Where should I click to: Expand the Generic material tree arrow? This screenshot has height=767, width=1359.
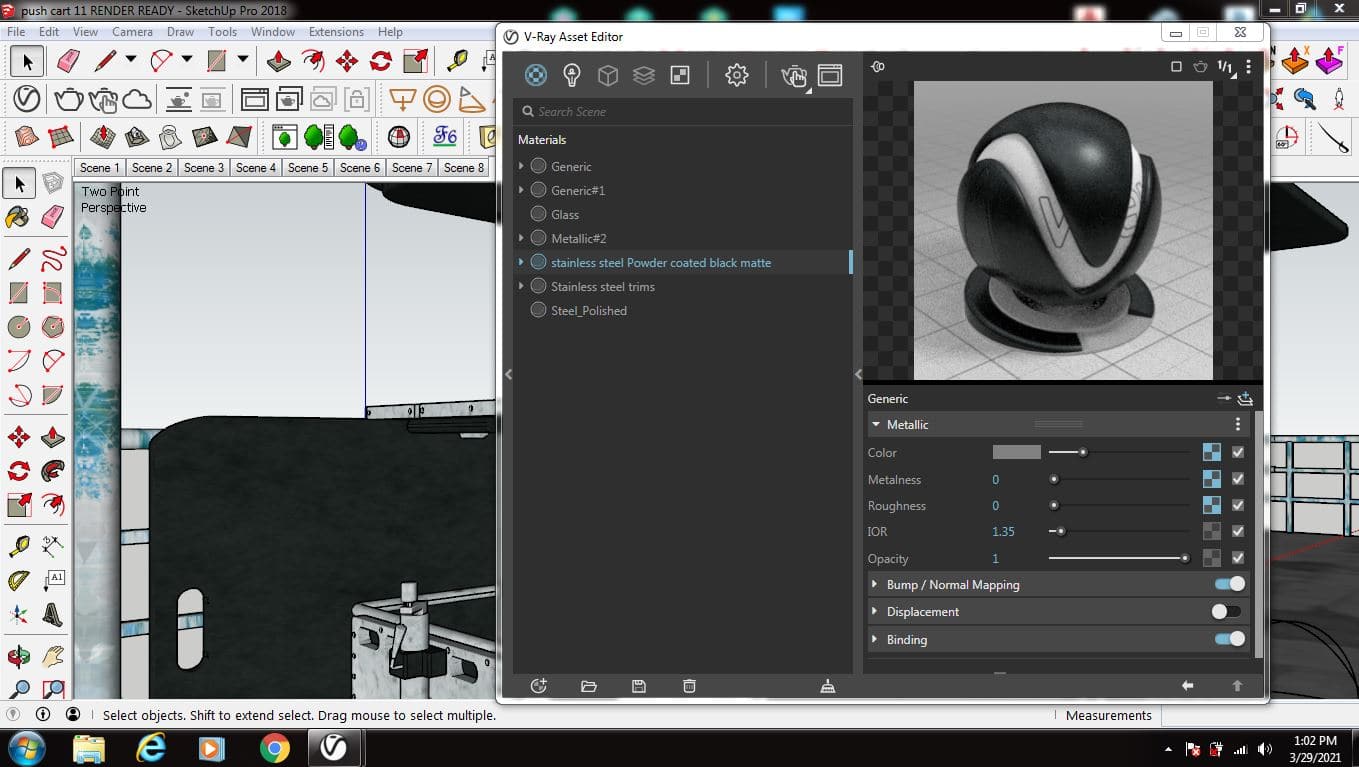coord(521,166)
